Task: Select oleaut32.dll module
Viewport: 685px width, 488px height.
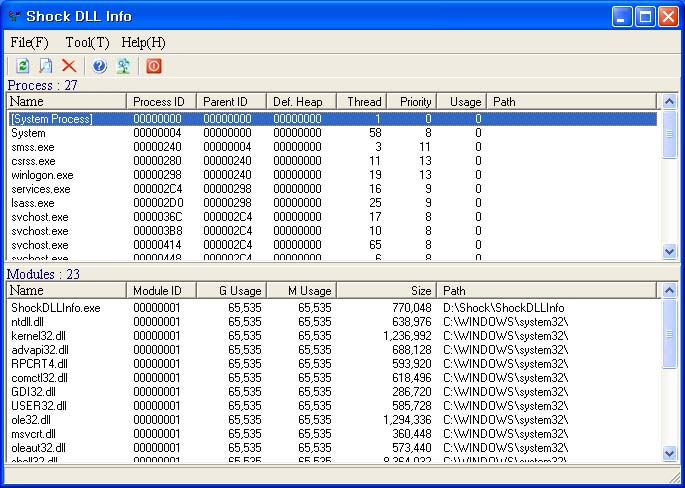Action: tap(332, 448)
